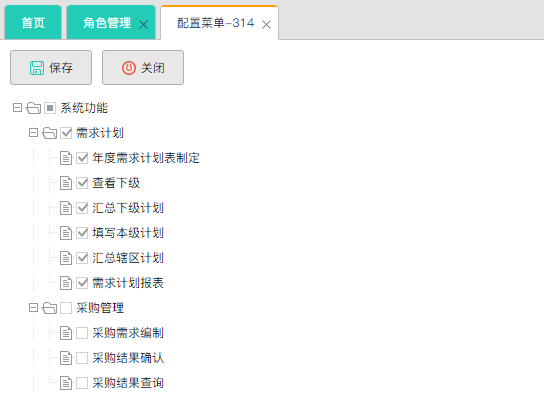Viewport: 544px width, 395px height.
Task: Uncheck the 汇总辖区计划 checkbox
Action: pos(82,258)
